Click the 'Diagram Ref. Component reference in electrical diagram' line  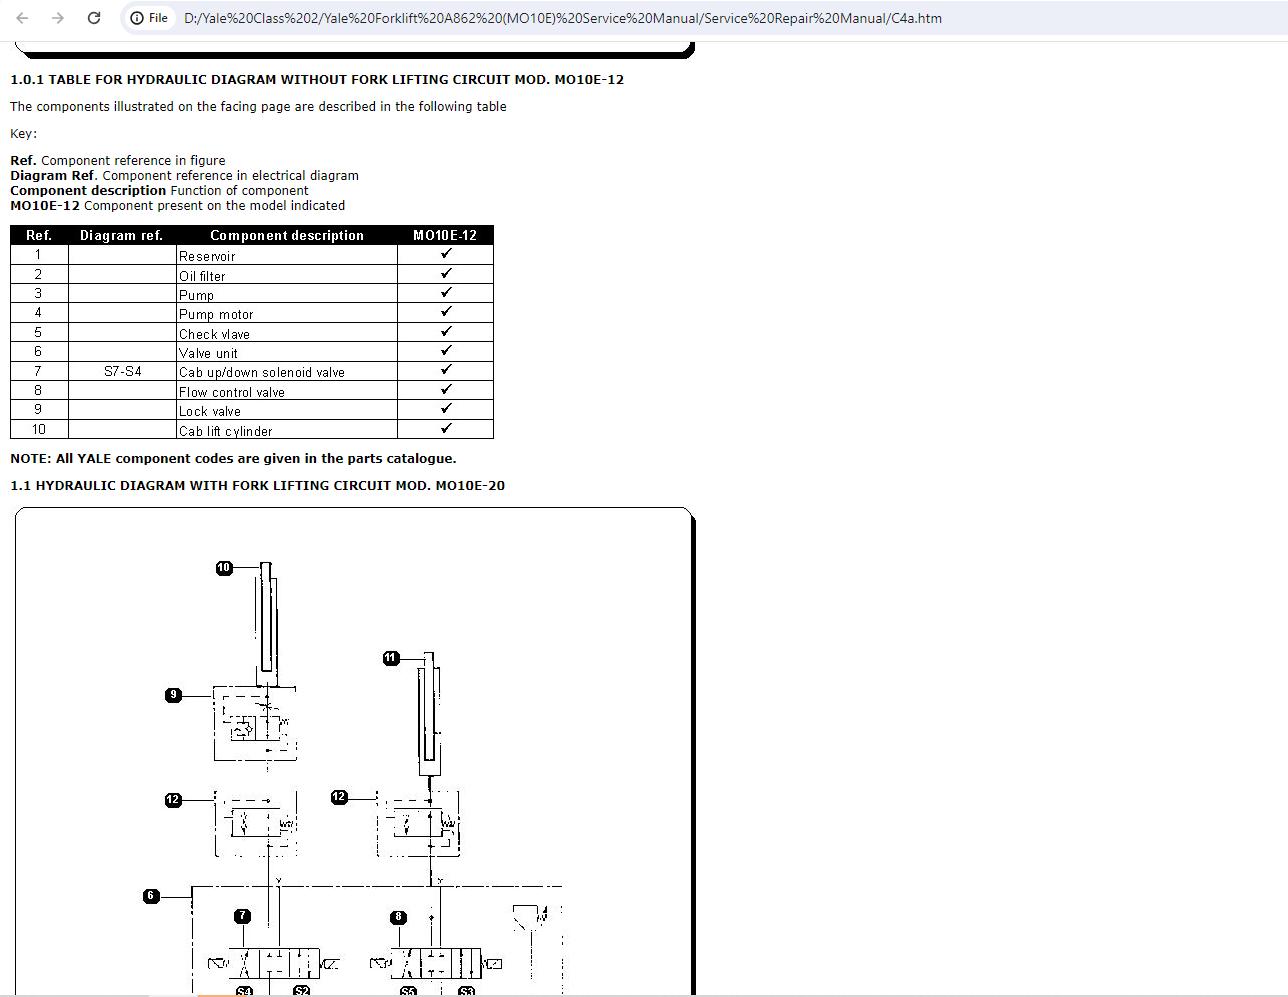[x=184, y=175]
